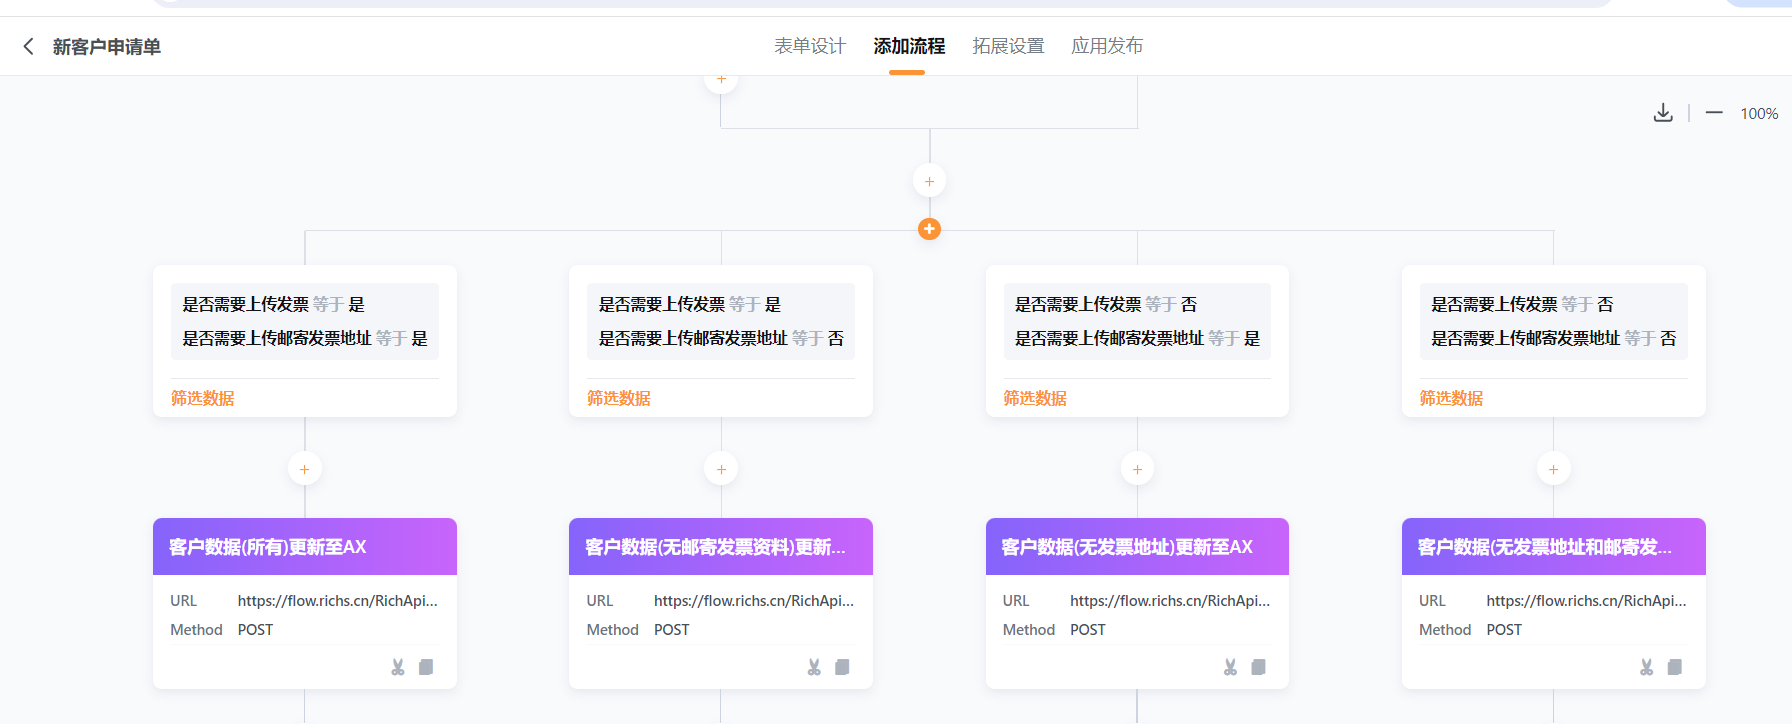
Task: Copy the 客户数据(无邮寄发票资料)更新 node
Action: tap(842, 667)
